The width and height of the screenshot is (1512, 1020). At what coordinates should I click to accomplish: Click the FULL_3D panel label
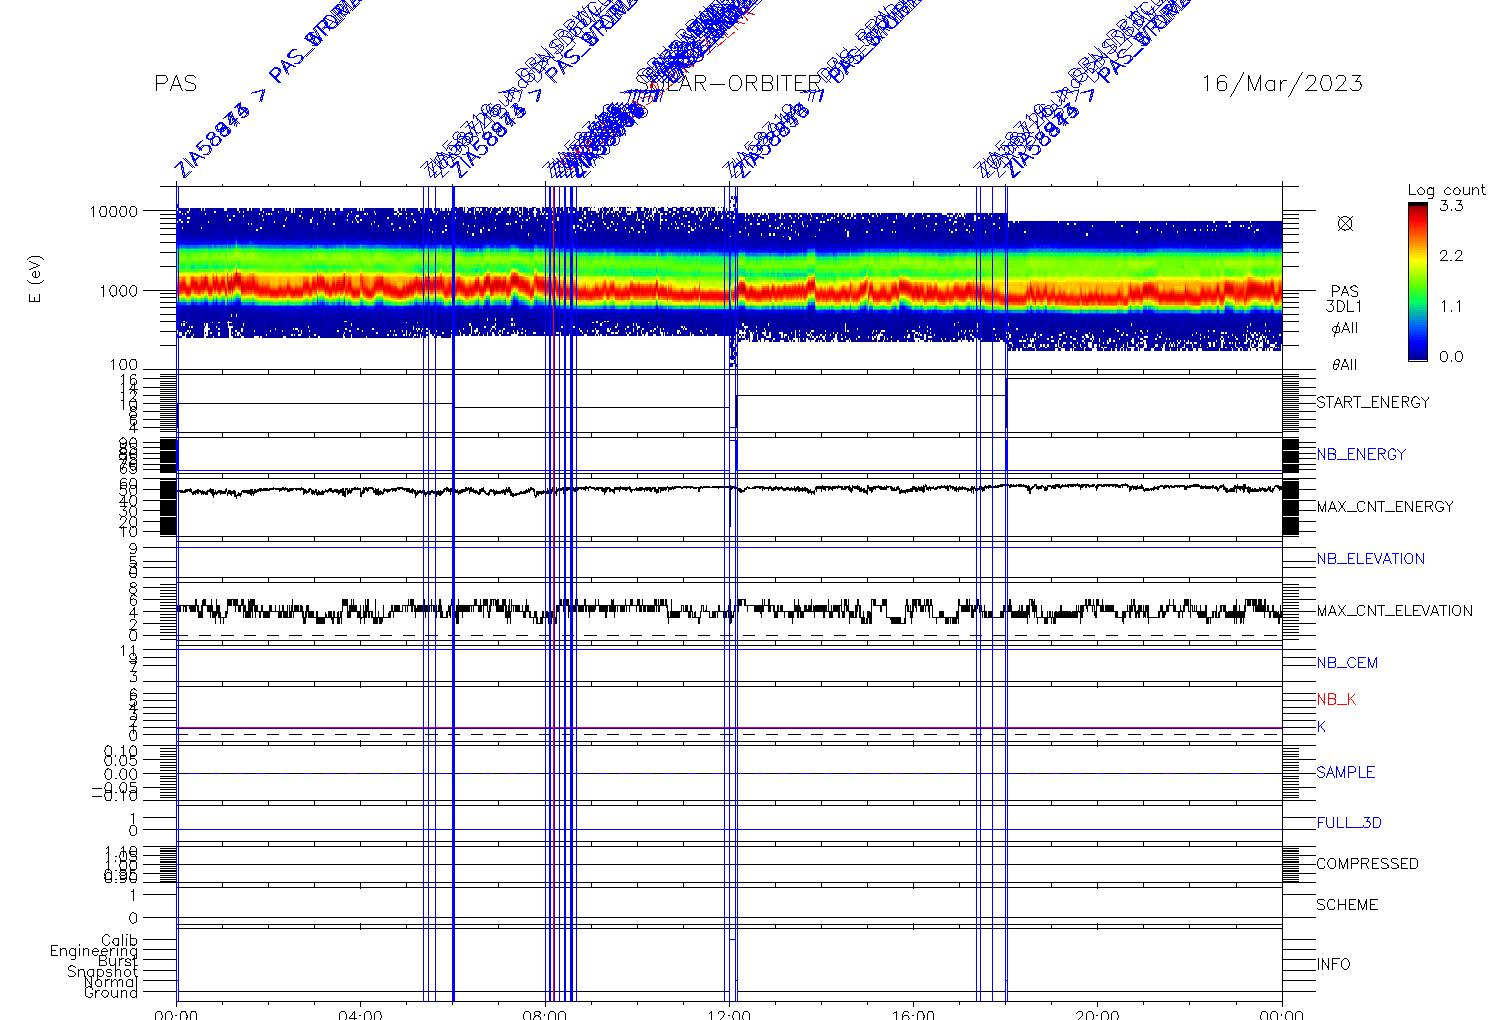(1349, 823)
